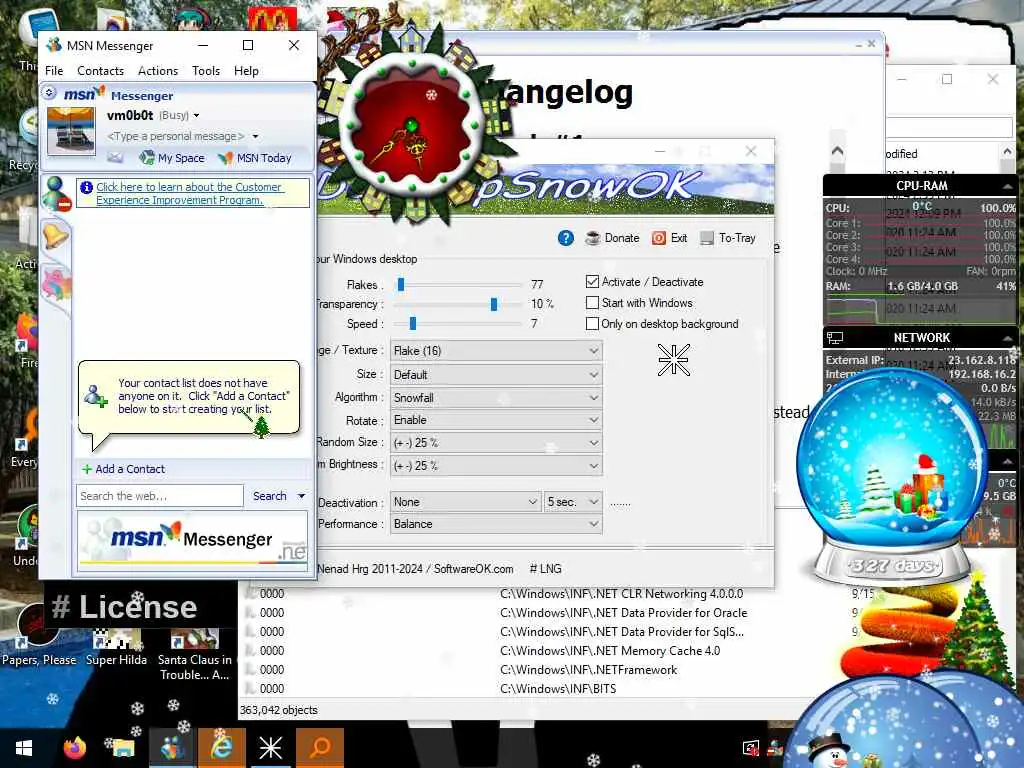Click the snowflake texture preview image
1024x768 pixels.
pyautogui.click(x=673, y=360)
